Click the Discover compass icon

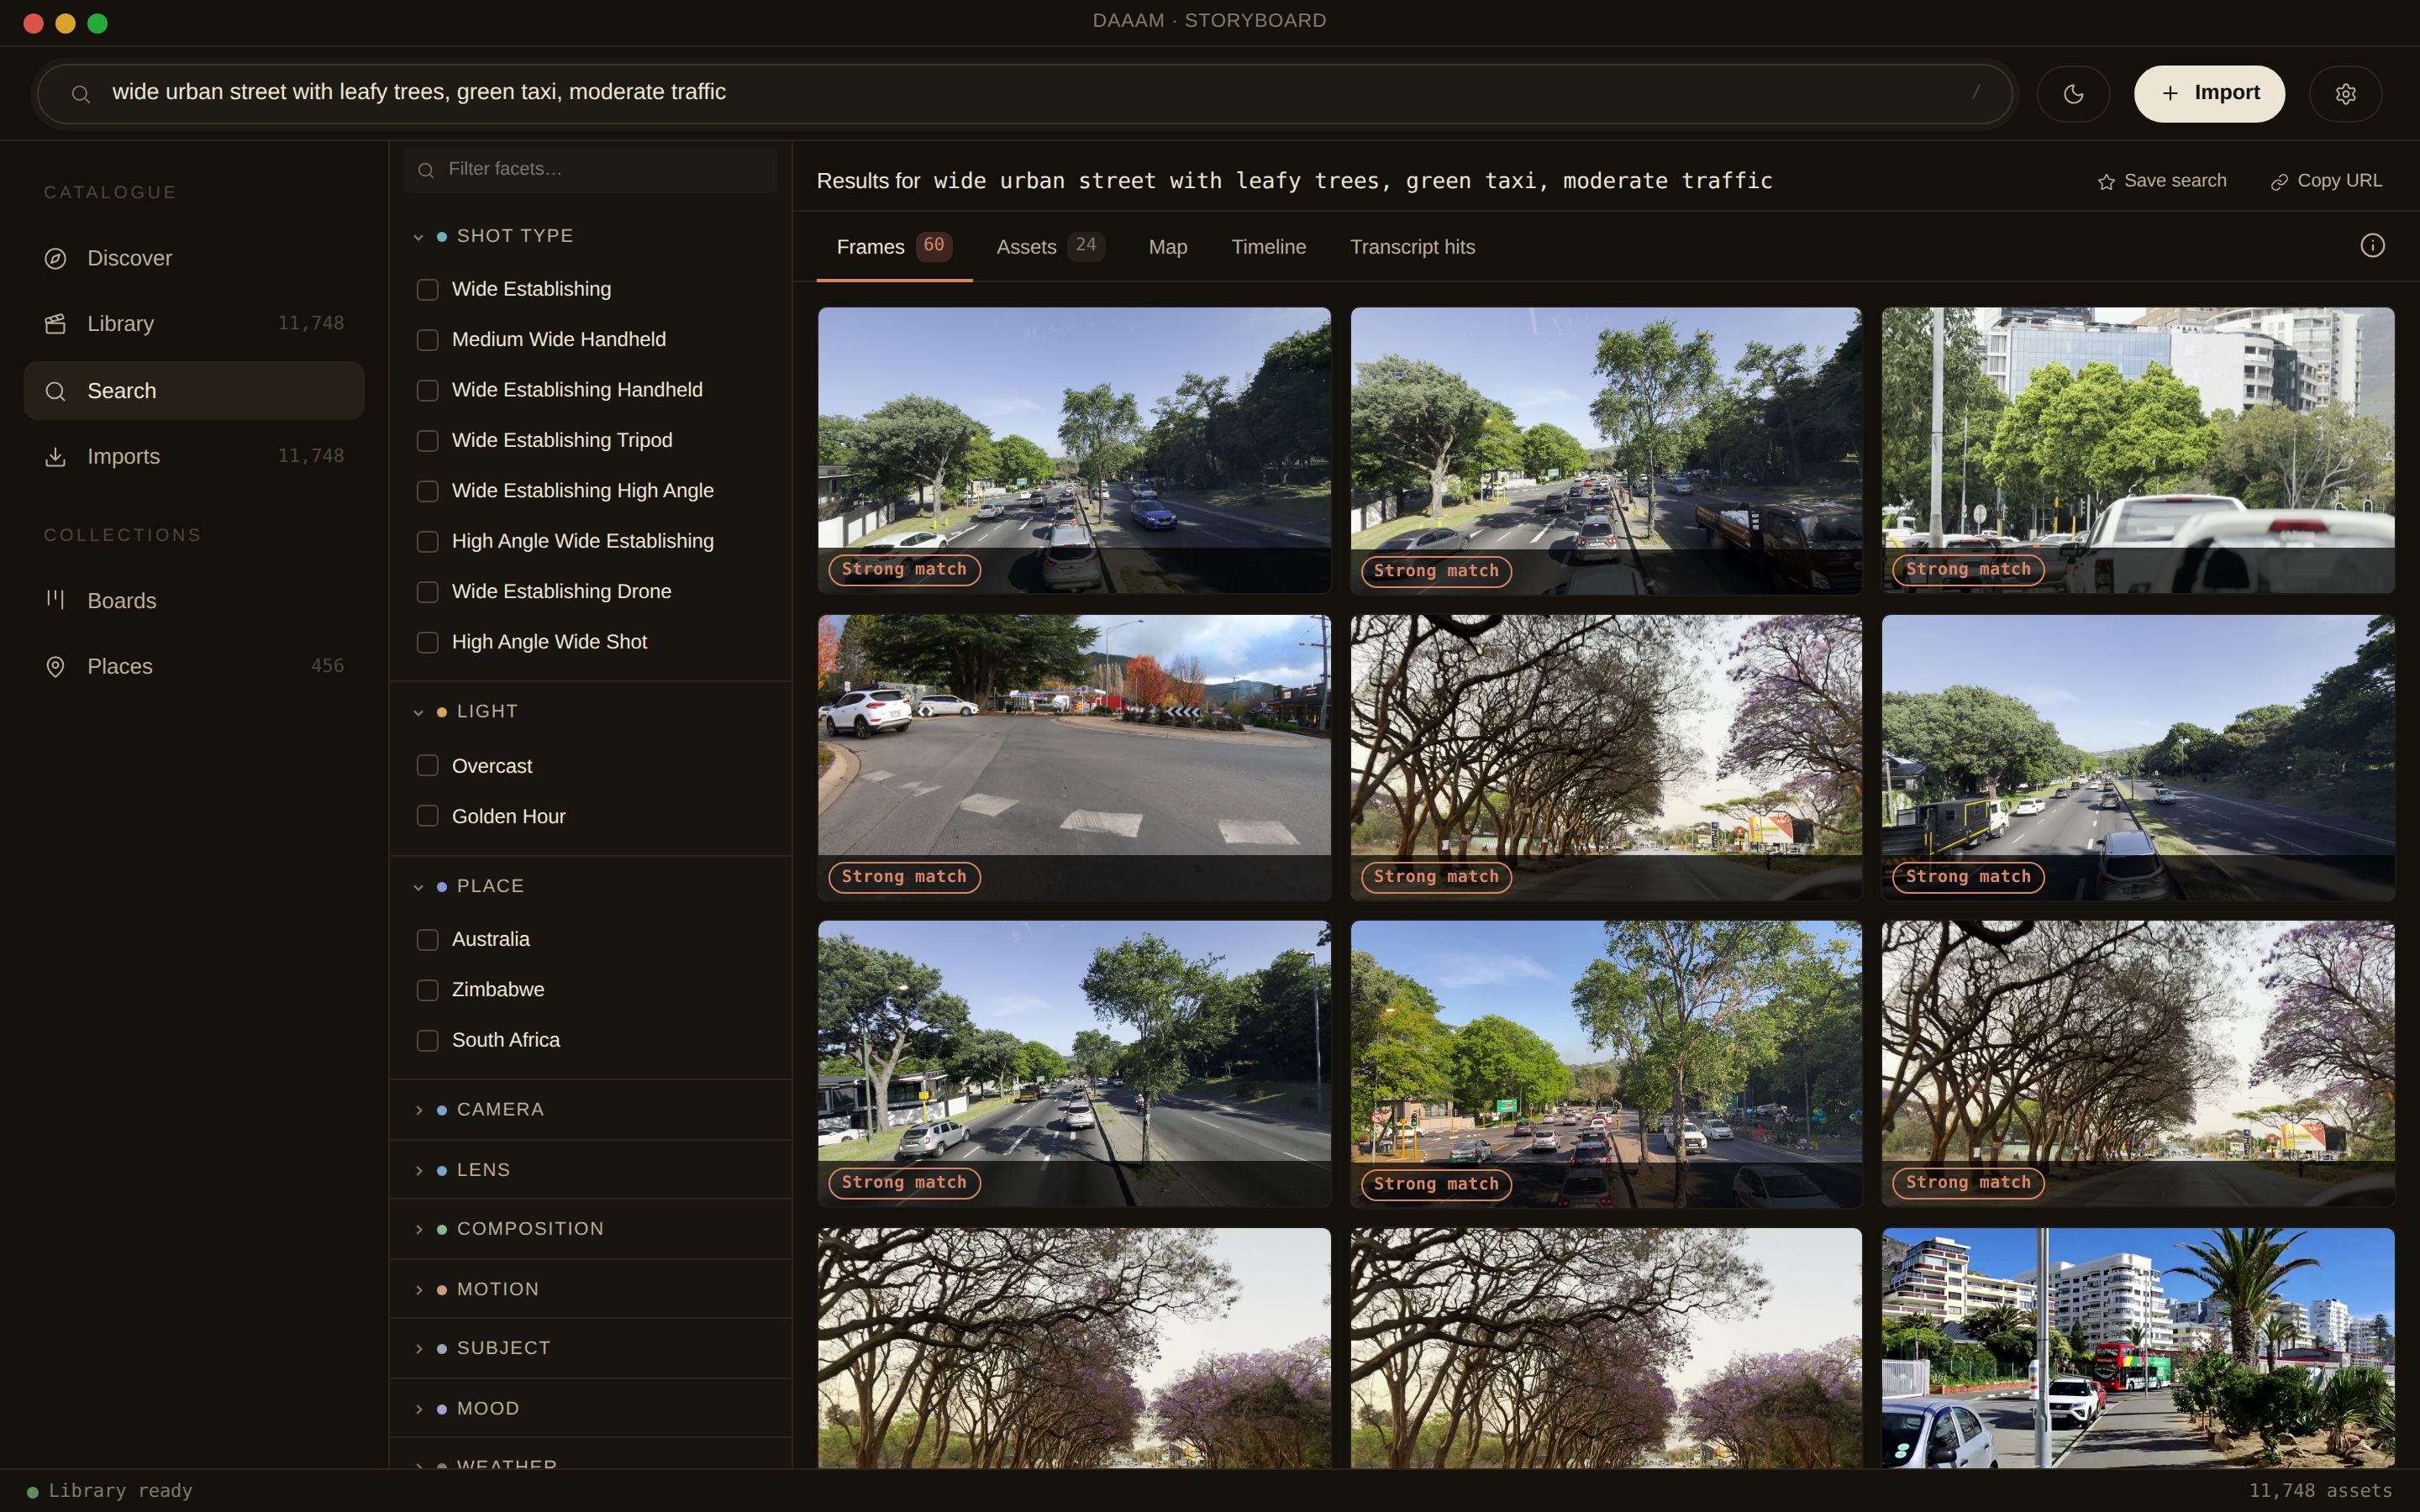(56, 259)
